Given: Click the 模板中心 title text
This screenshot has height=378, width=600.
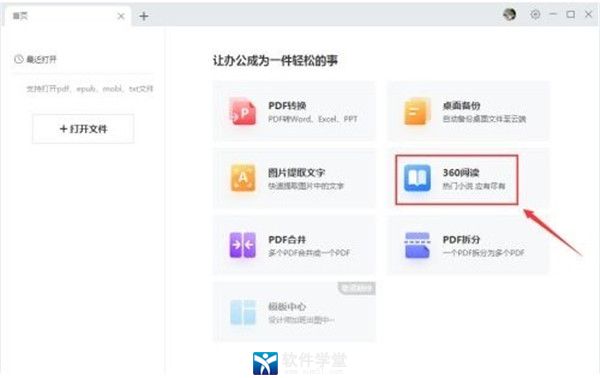Looking at the screenshot, I should click(x=287, y=307).
